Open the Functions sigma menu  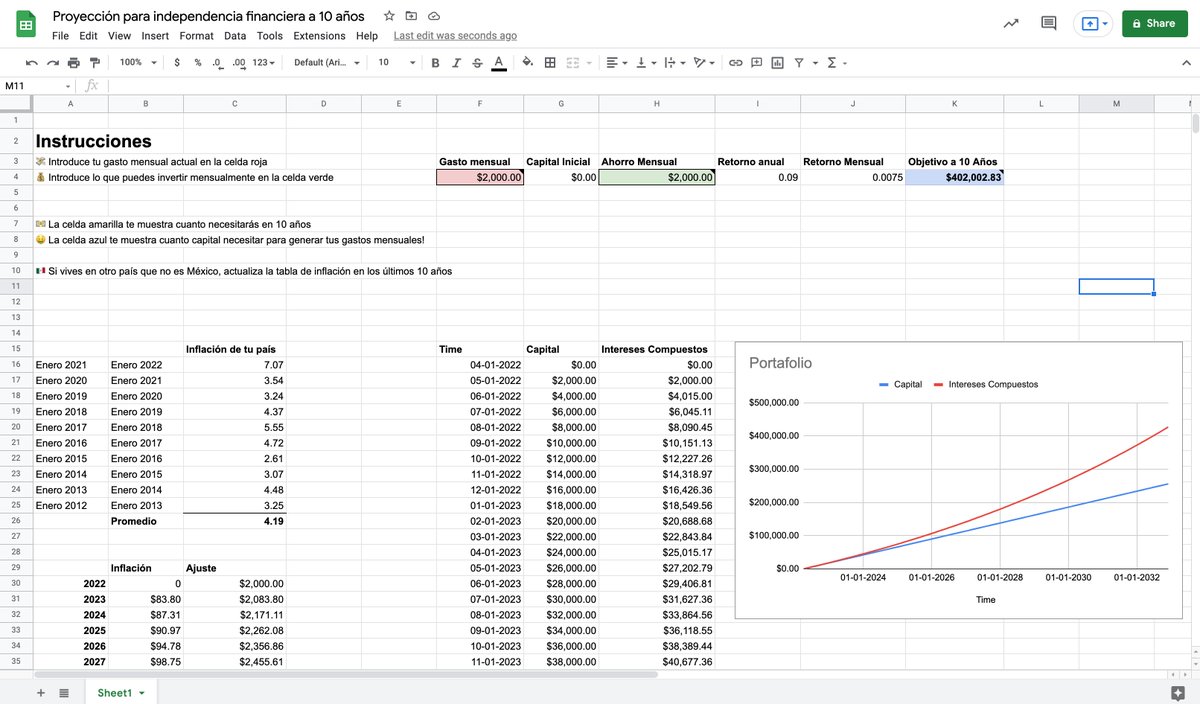(x=837, y=63)
